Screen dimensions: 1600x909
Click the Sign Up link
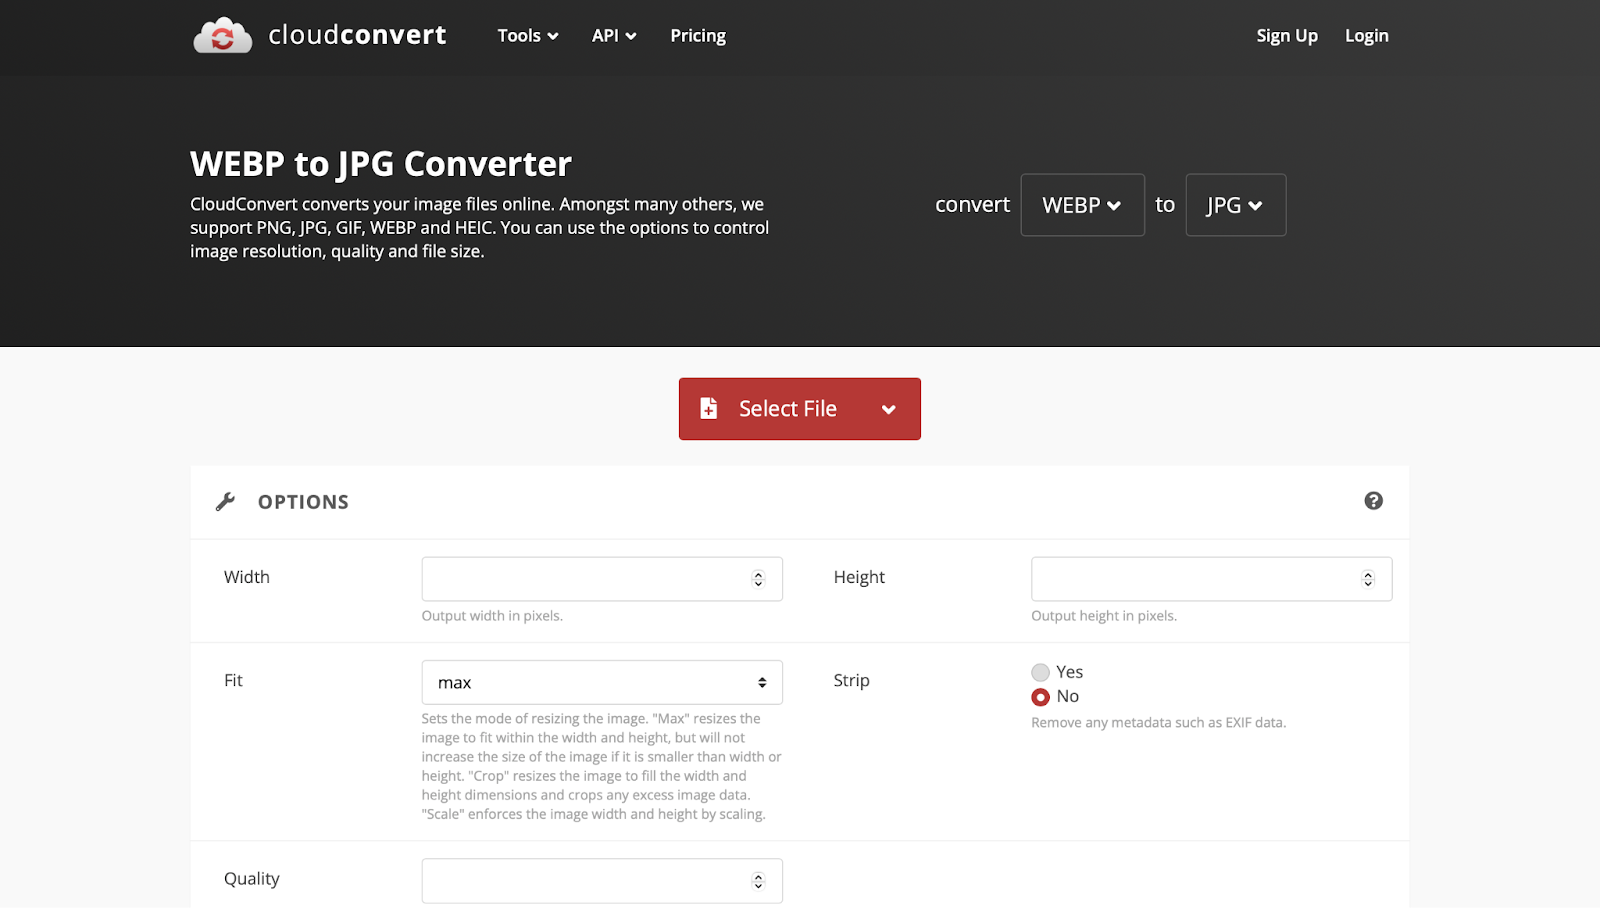point(1286,36)
